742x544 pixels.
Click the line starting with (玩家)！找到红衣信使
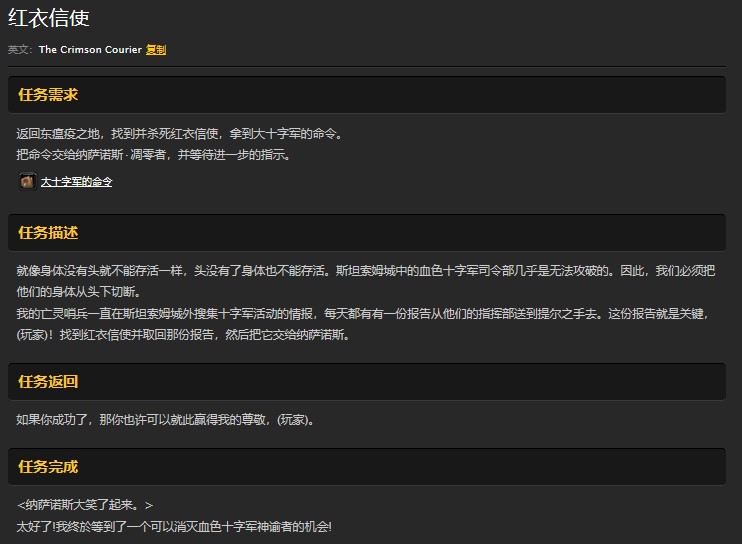point(183,335)
